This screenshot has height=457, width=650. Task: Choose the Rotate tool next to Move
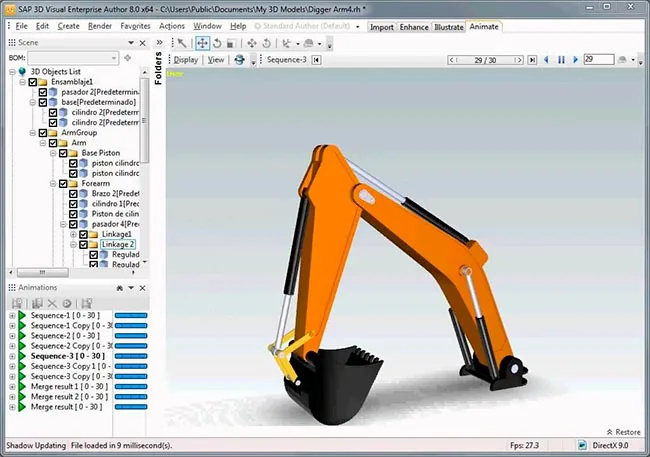pos(217,43)
